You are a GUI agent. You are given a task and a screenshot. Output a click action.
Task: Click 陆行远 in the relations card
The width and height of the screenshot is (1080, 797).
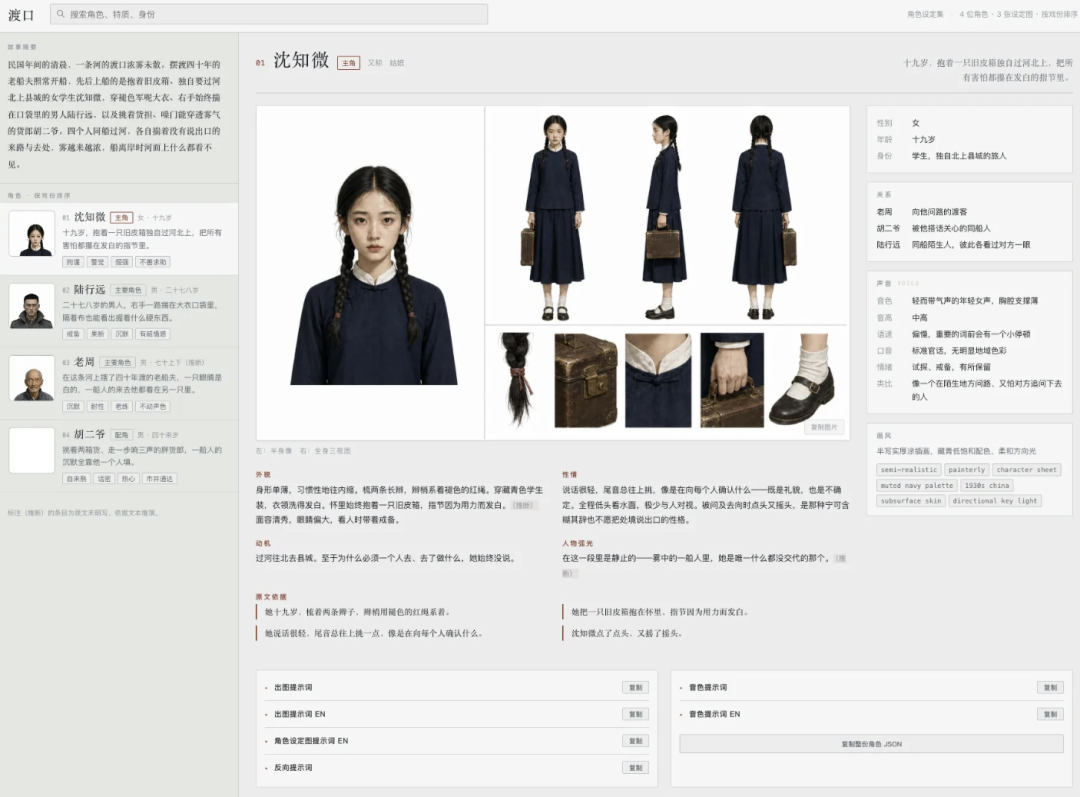tap(888, 245)
